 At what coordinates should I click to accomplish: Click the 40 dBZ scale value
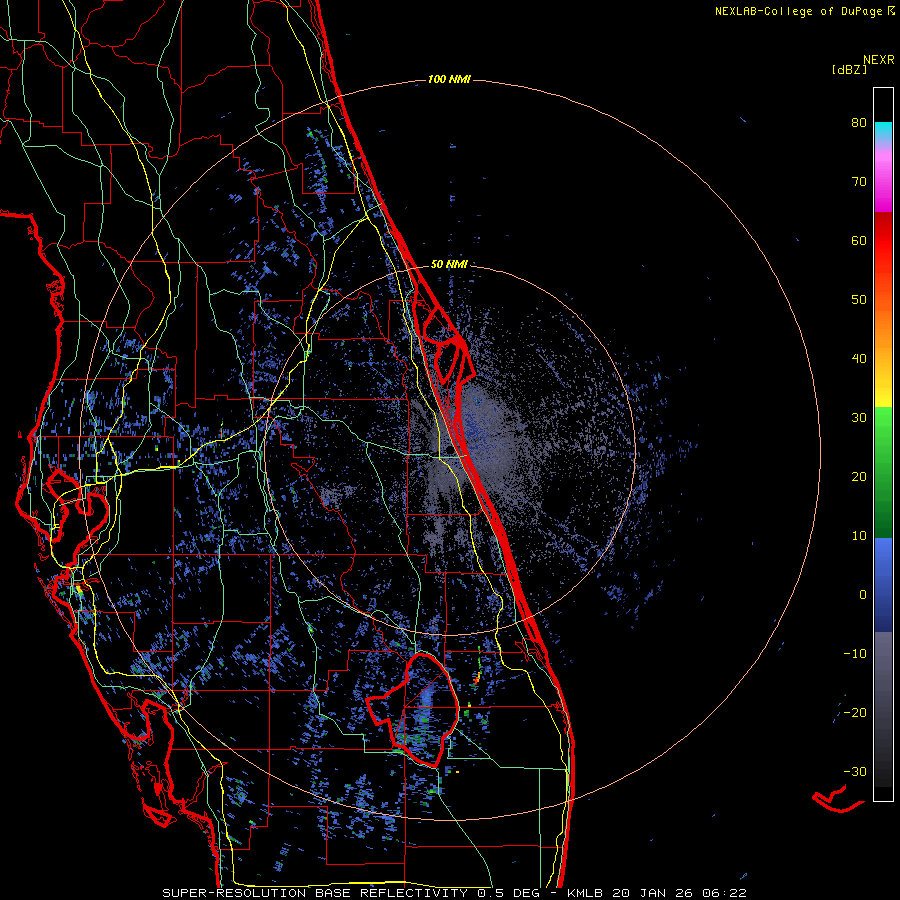(859, 359)
